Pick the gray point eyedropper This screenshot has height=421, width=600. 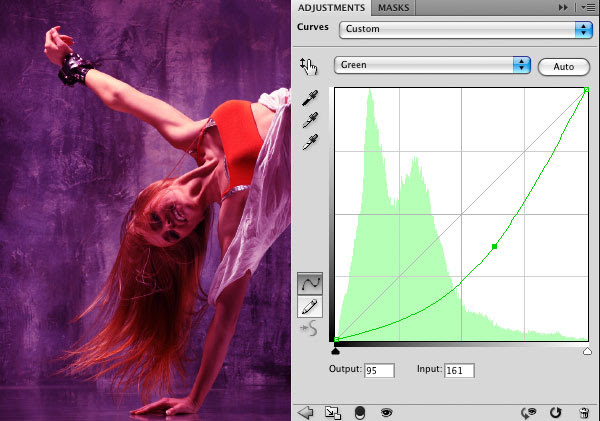coord(311,121)
